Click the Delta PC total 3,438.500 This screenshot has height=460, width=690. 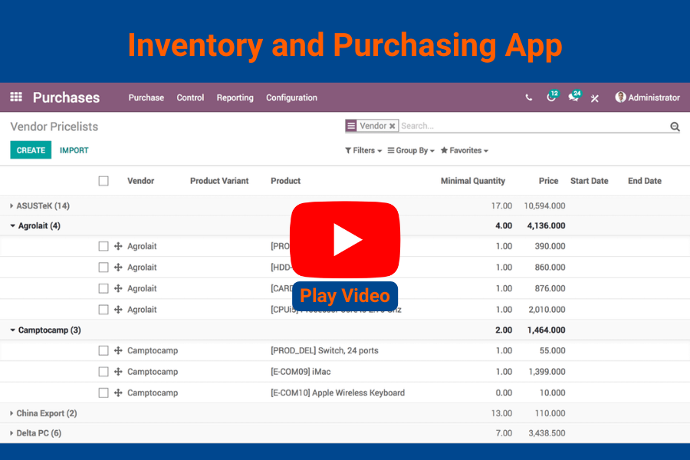tap(547, 433)
